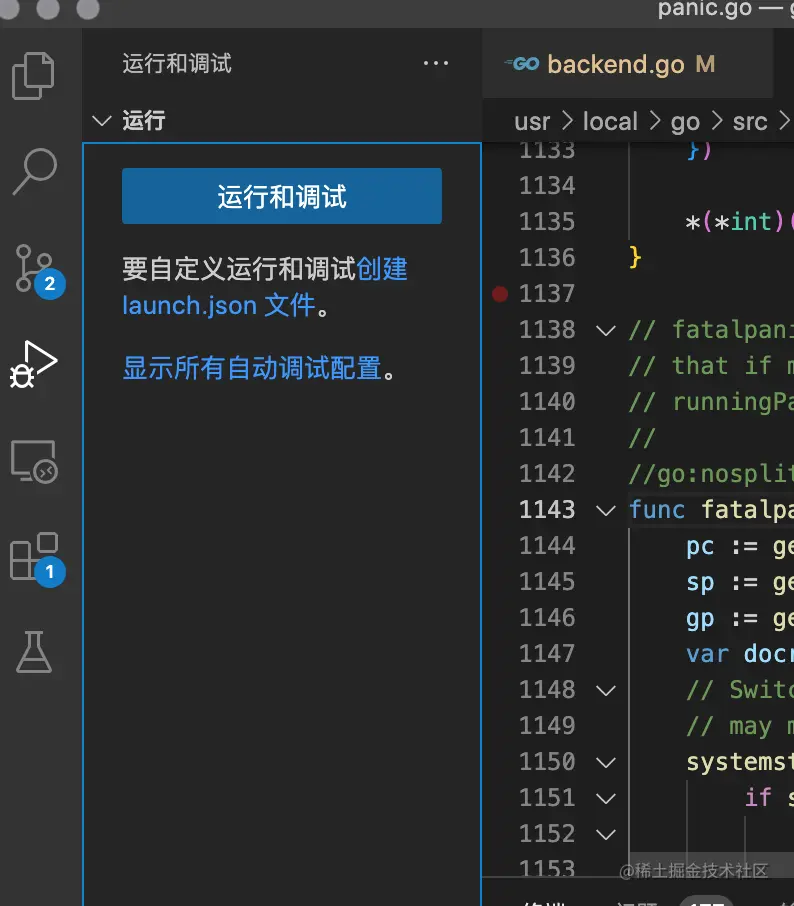Open the Explorer files view
The height and width of the screenshot is (906, 794).
coord(33,76)
